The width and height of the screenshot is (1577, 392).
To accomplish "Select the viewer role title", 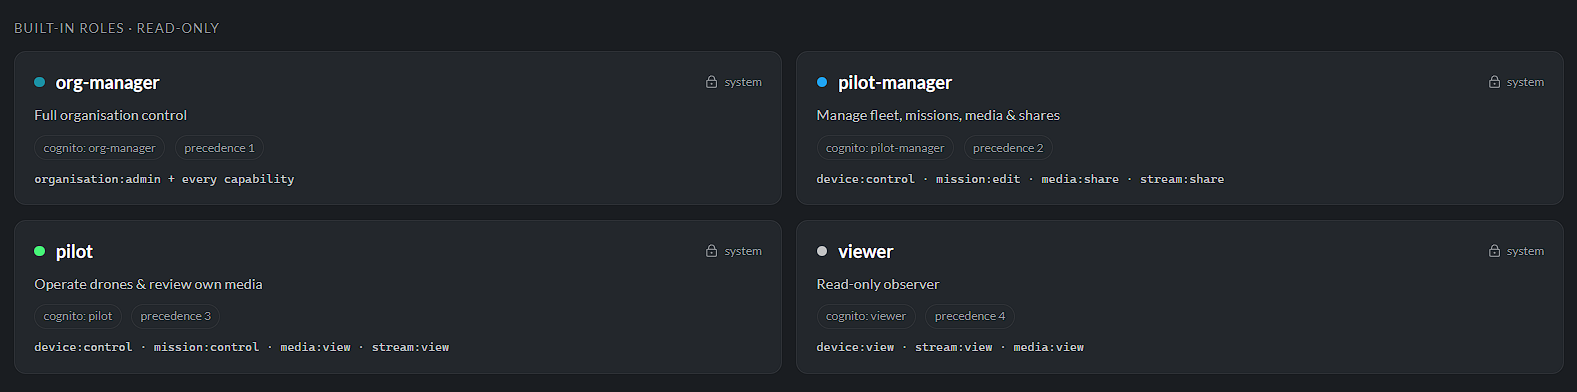I will [865, 252].
